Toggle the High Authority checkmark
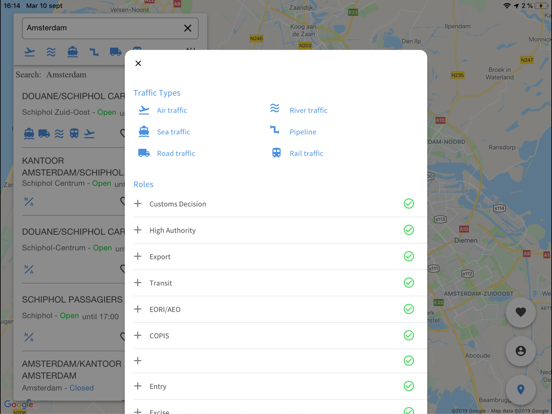This screenshot has height=414, width=552. click(x=409, y=230)
